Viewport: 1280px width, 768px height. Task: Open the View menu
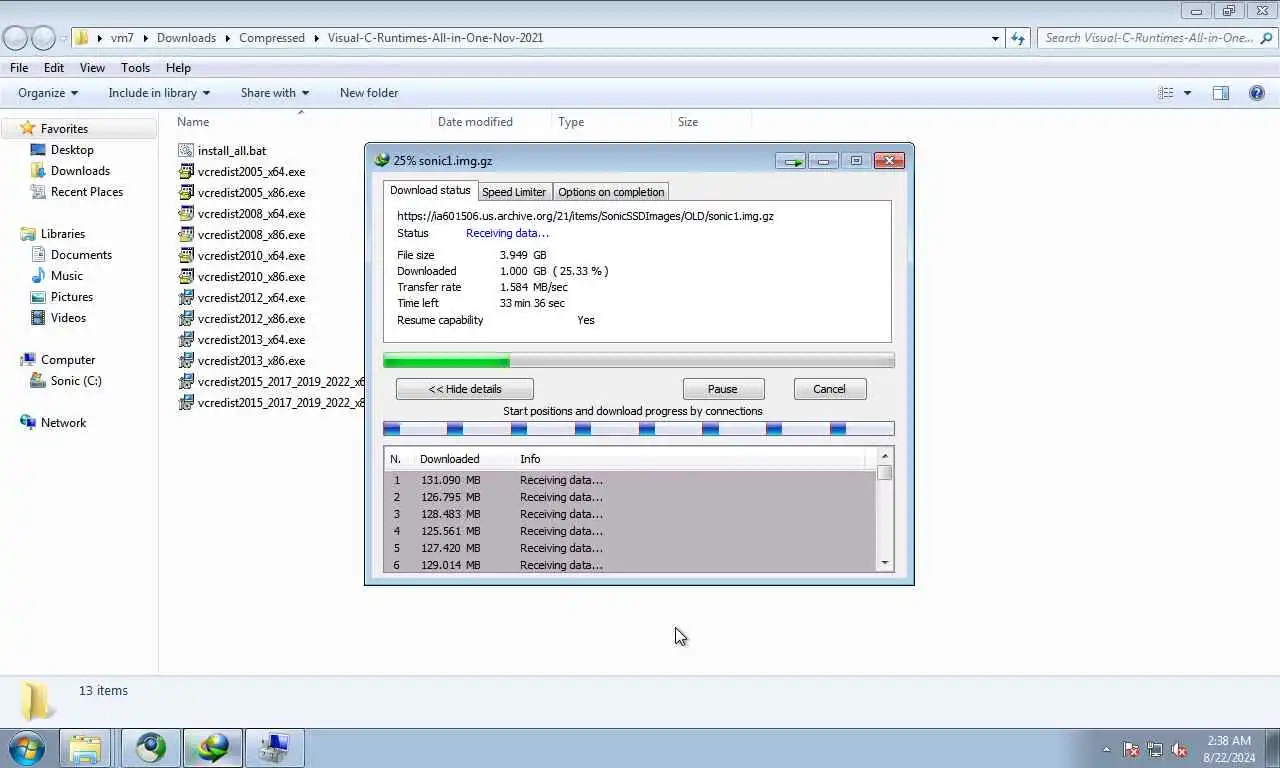[x=92, y=68]
